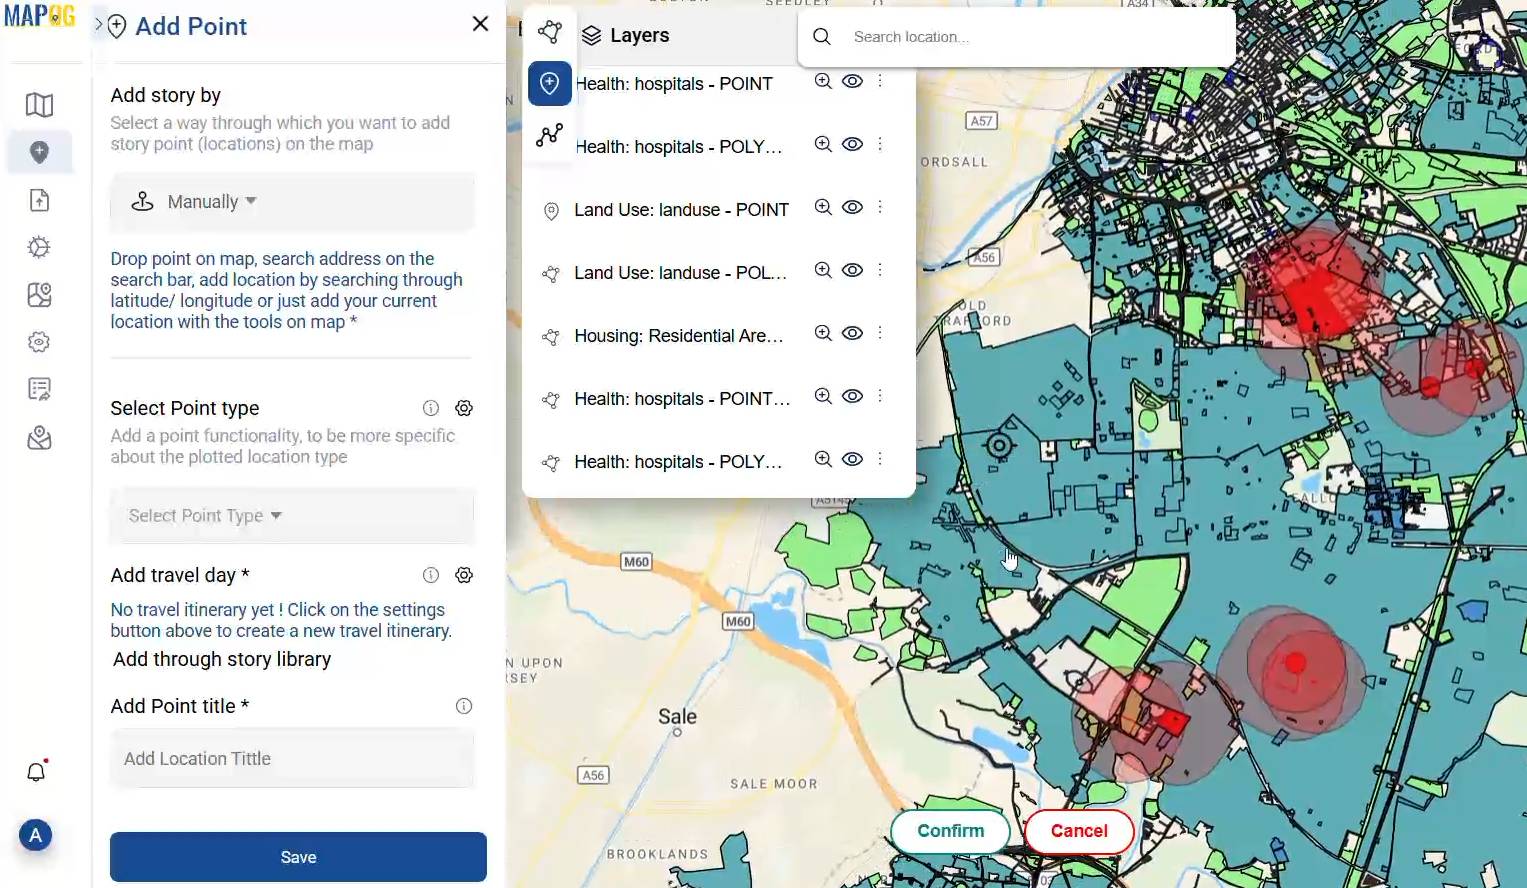Toggle visibility of Health: hospitals - POINT… layer
Screen dimensions: 1527x888
tap(852, 396)
